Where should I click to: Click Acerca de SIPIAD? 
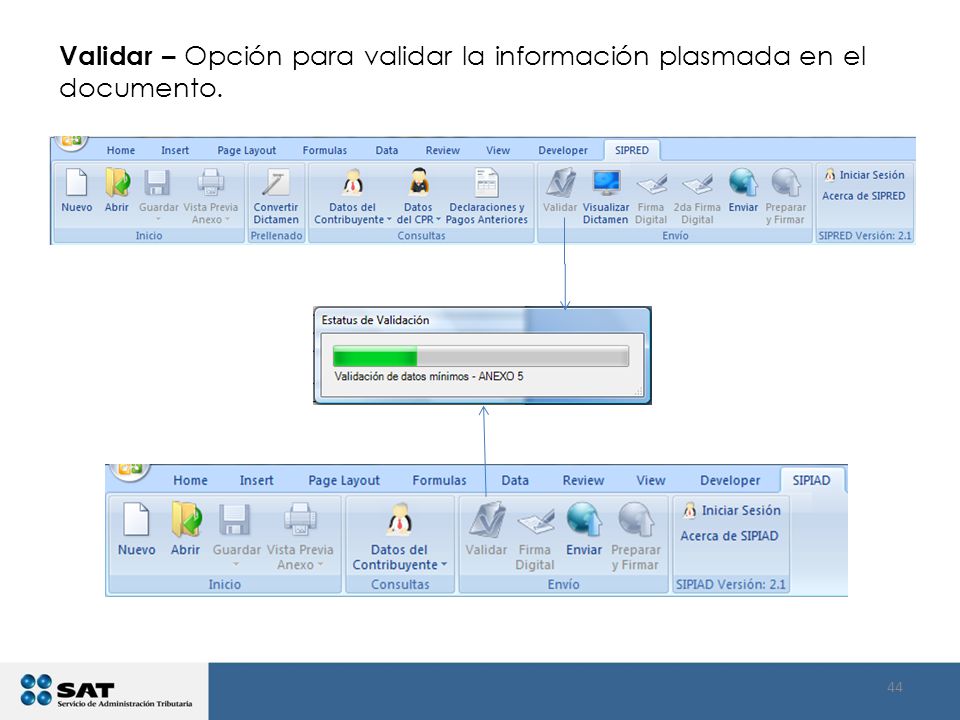[x=729, y=536]
